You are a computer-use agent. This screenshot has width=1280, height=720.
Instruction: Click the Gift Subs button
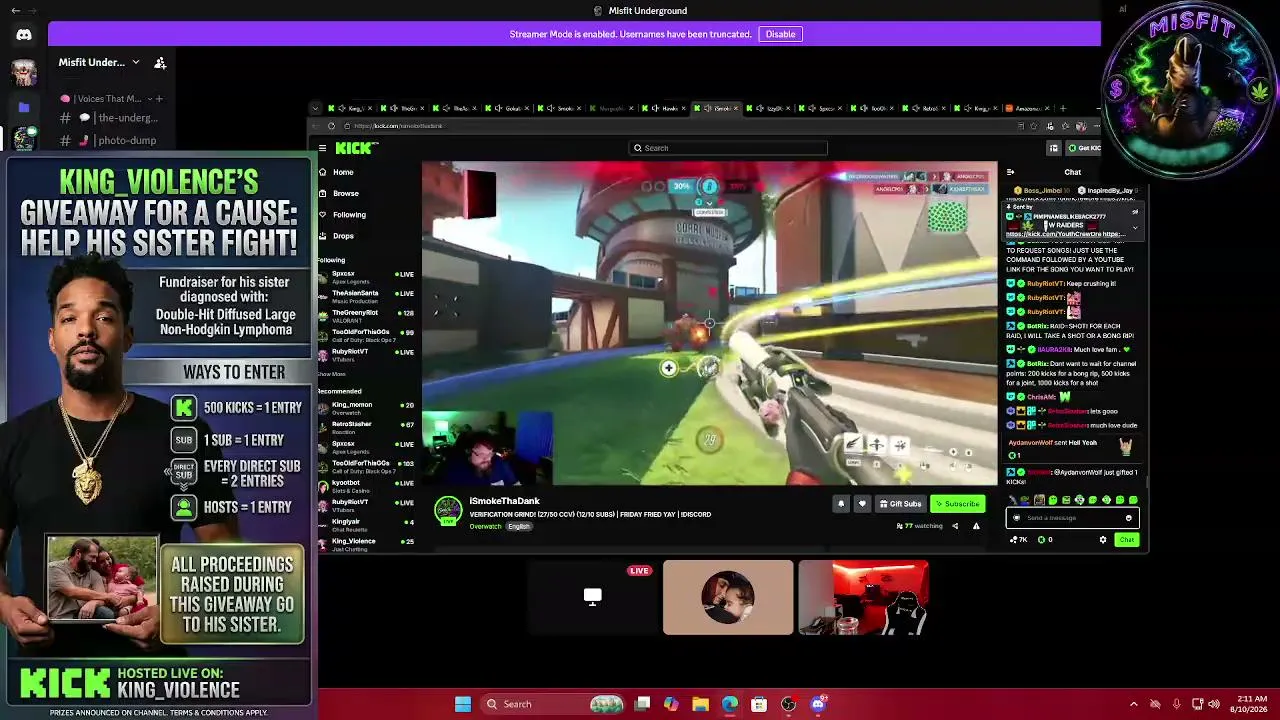tap(900, 504)
